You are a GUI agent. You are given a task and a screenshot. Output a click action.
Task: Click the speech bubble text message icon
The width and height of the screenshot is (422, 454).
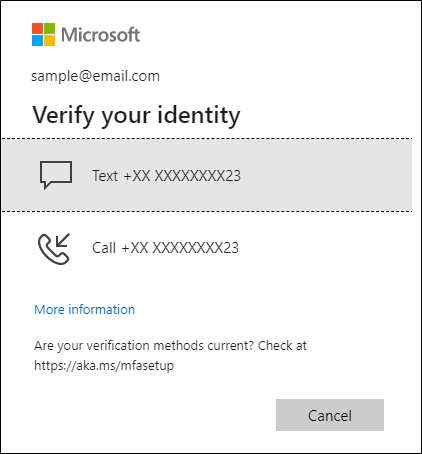[56, 175]
